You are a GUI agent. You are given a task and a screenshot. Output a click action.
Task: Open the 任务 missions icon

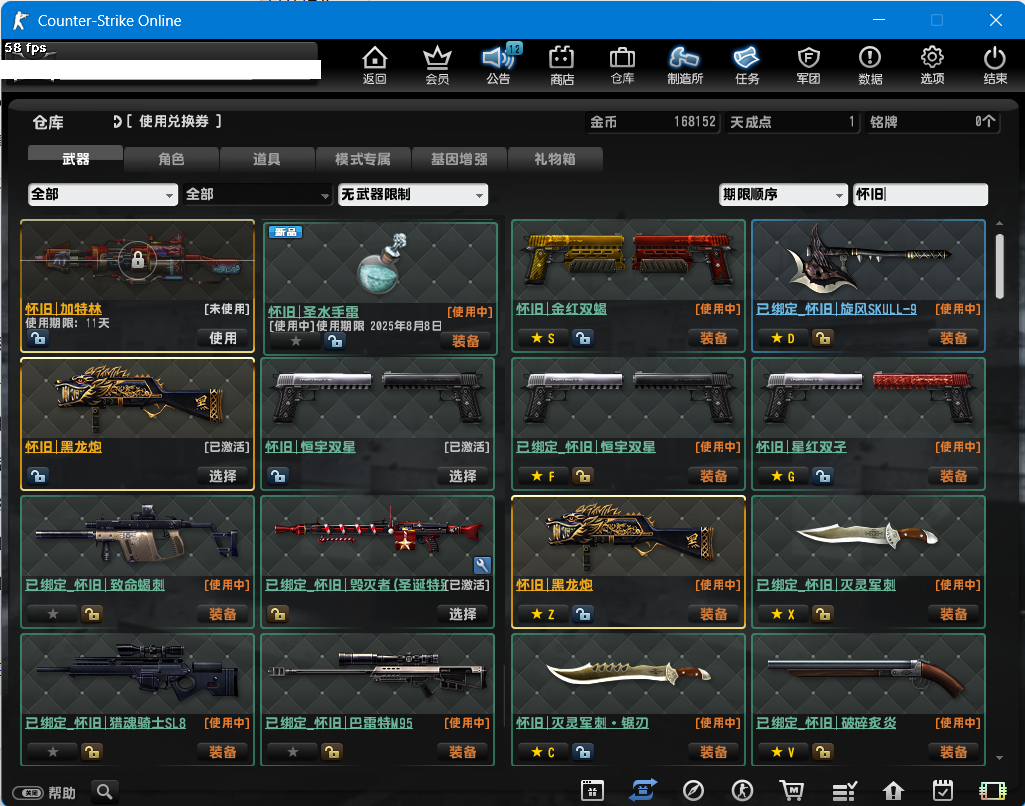pyautogui.click(x=747, y=65)
